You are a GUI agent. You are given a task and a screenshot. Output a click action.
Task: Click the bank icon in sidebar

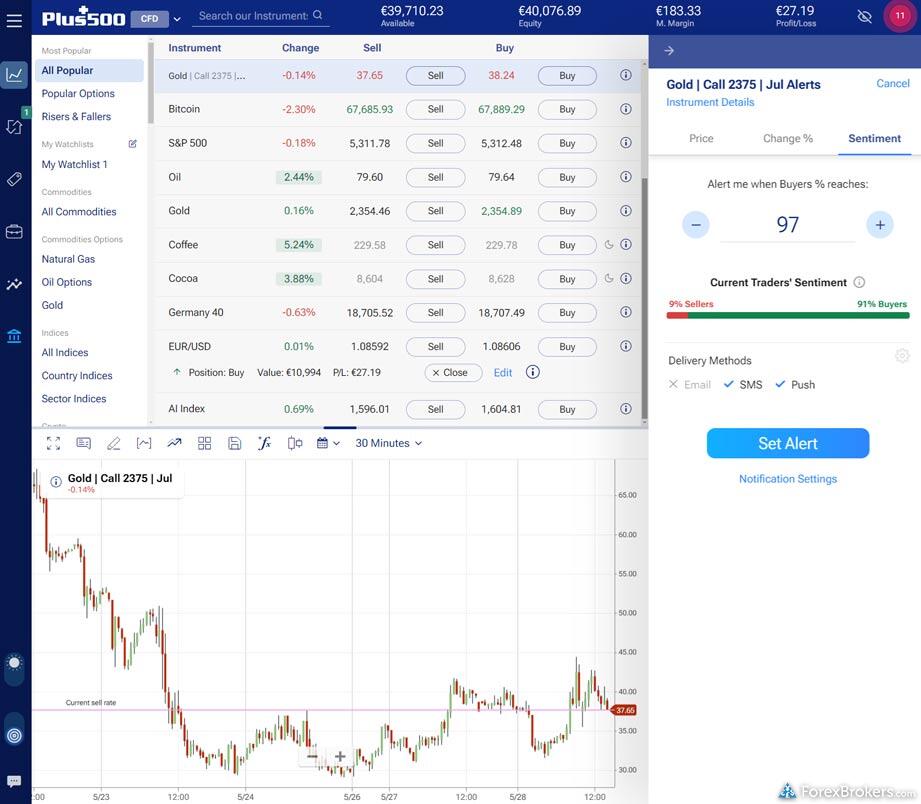click(x=14, y=336)
